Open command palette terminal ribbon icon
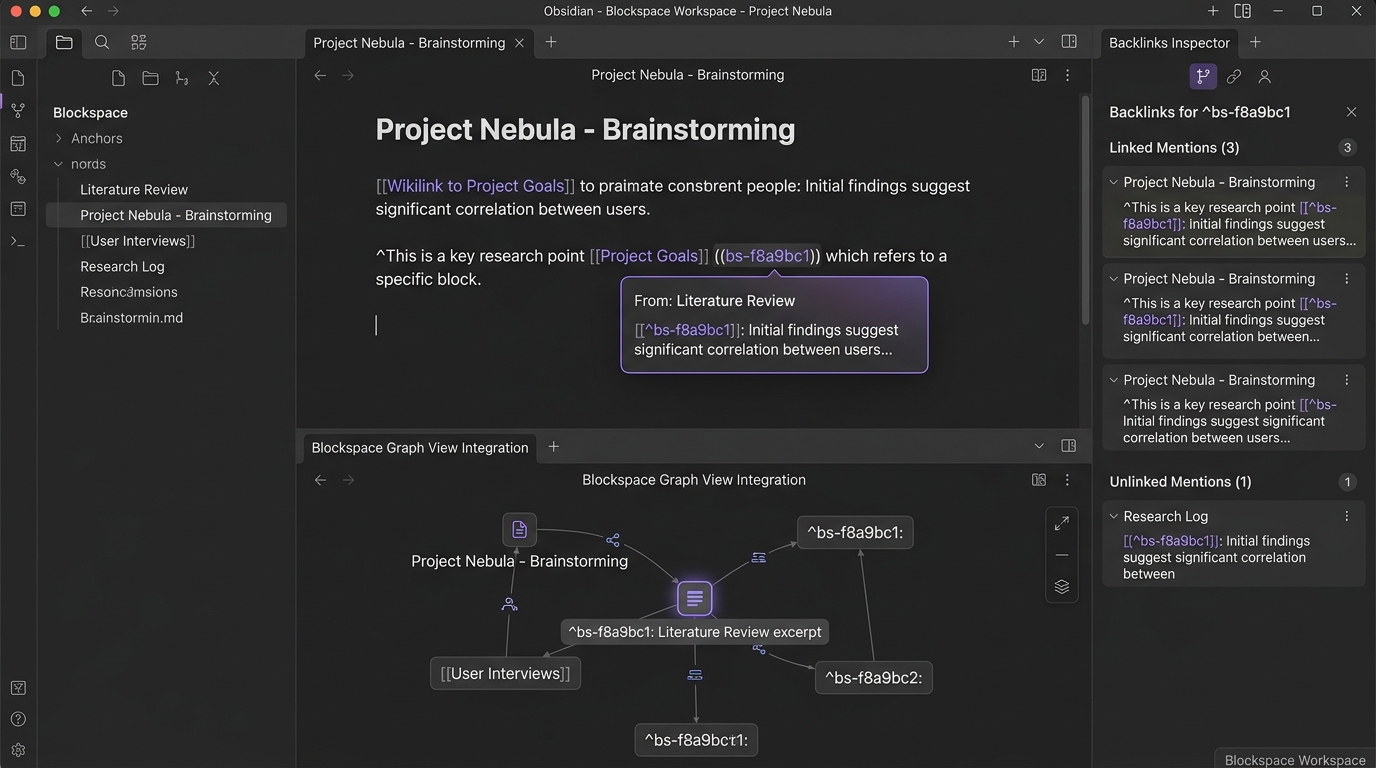Screen dimensions: 1376x768 coord(18,241)
